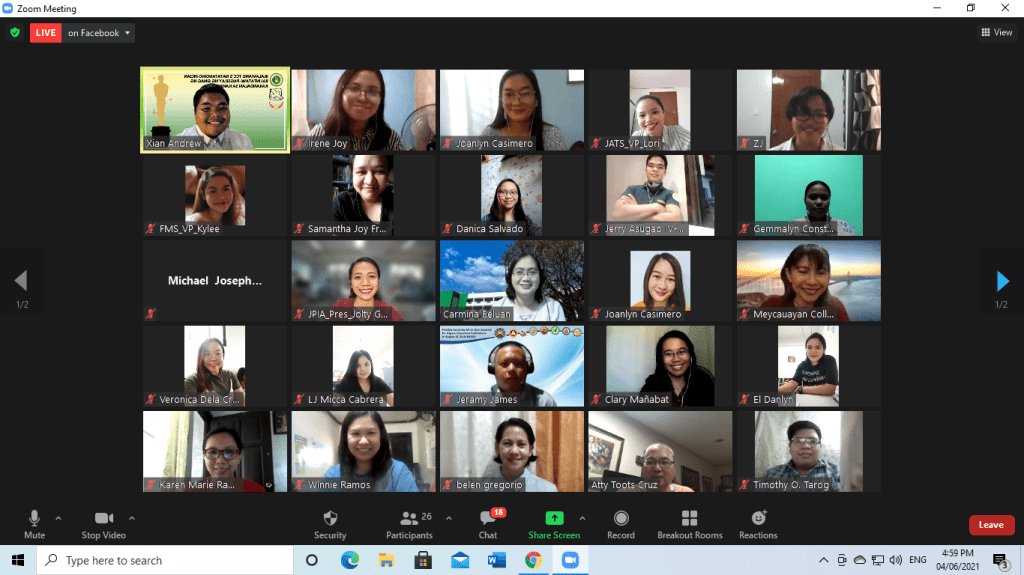Expand video options arrow beside Stop Video
Viewport: 1024px width, 575px height.
[131, 518]
